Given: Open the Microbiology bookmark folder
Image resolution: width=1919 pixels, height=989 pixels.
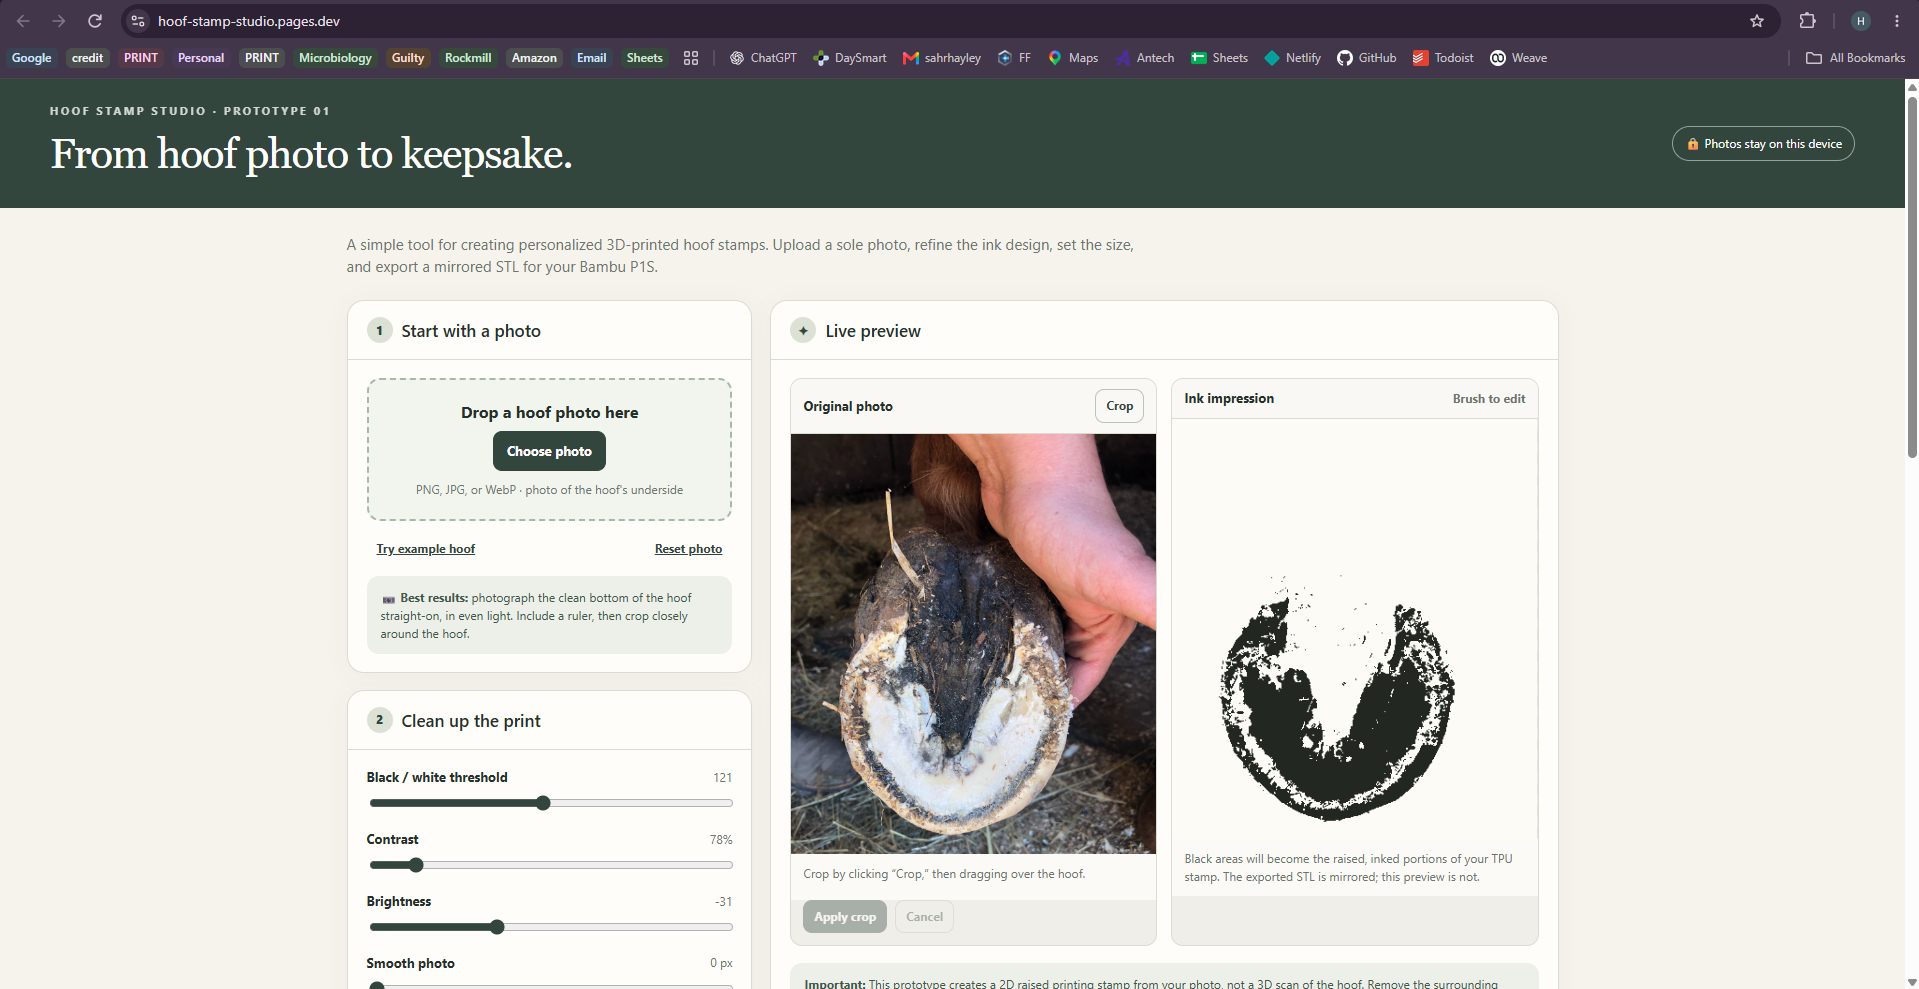Looking at the screenshot, I should coord(335,58).
